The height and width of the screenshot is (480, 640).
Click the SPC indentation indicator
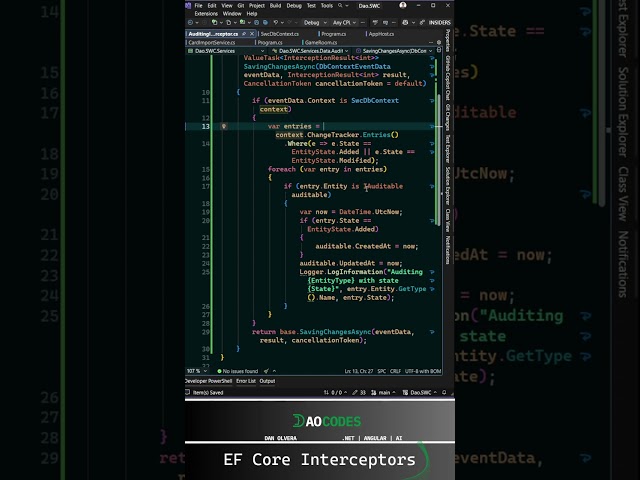click(382, 371)
